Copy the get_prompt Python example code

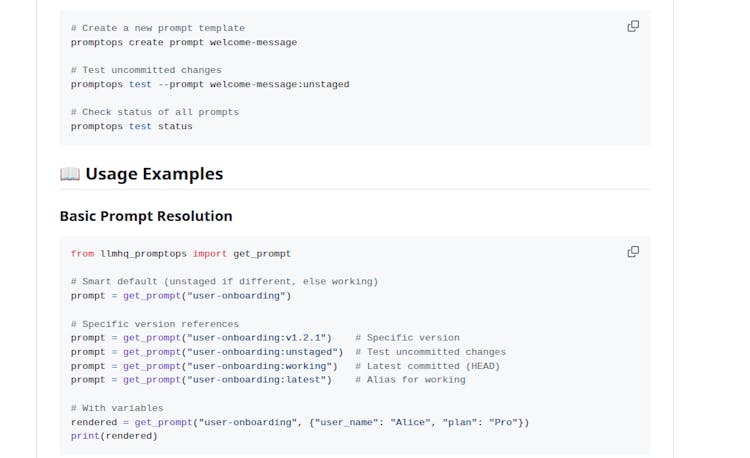coord(633,252)
